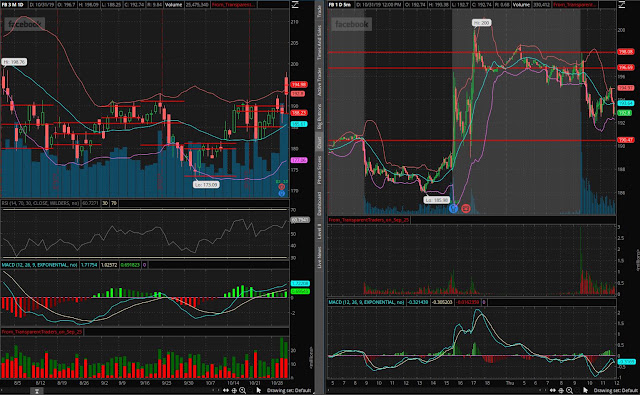Image resolution: width=640 pixels, height=395 pixels.
Task: Click From_TransparentTraders study label below daily MACD
Action: click(x=42, y=332)
